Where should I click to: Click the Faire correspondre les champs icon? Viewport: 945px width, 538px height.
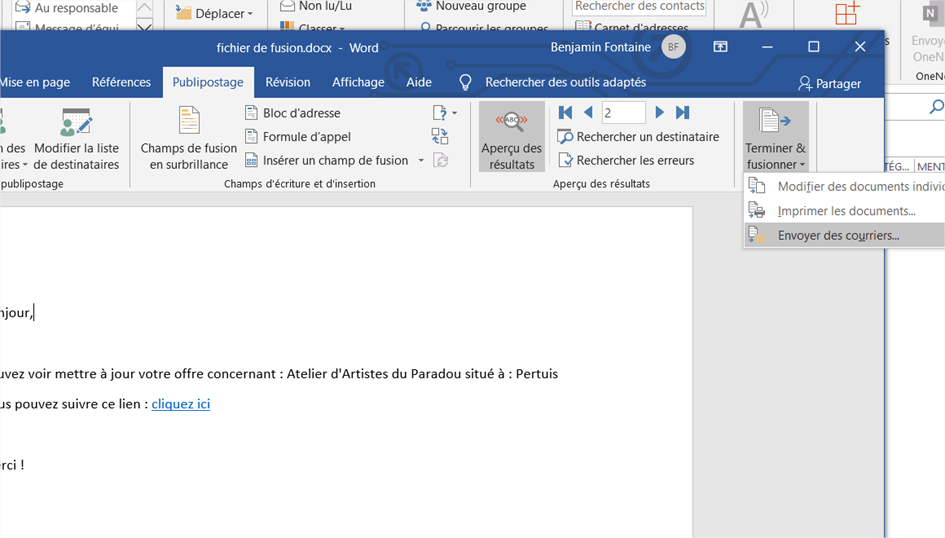click(440, 137)
